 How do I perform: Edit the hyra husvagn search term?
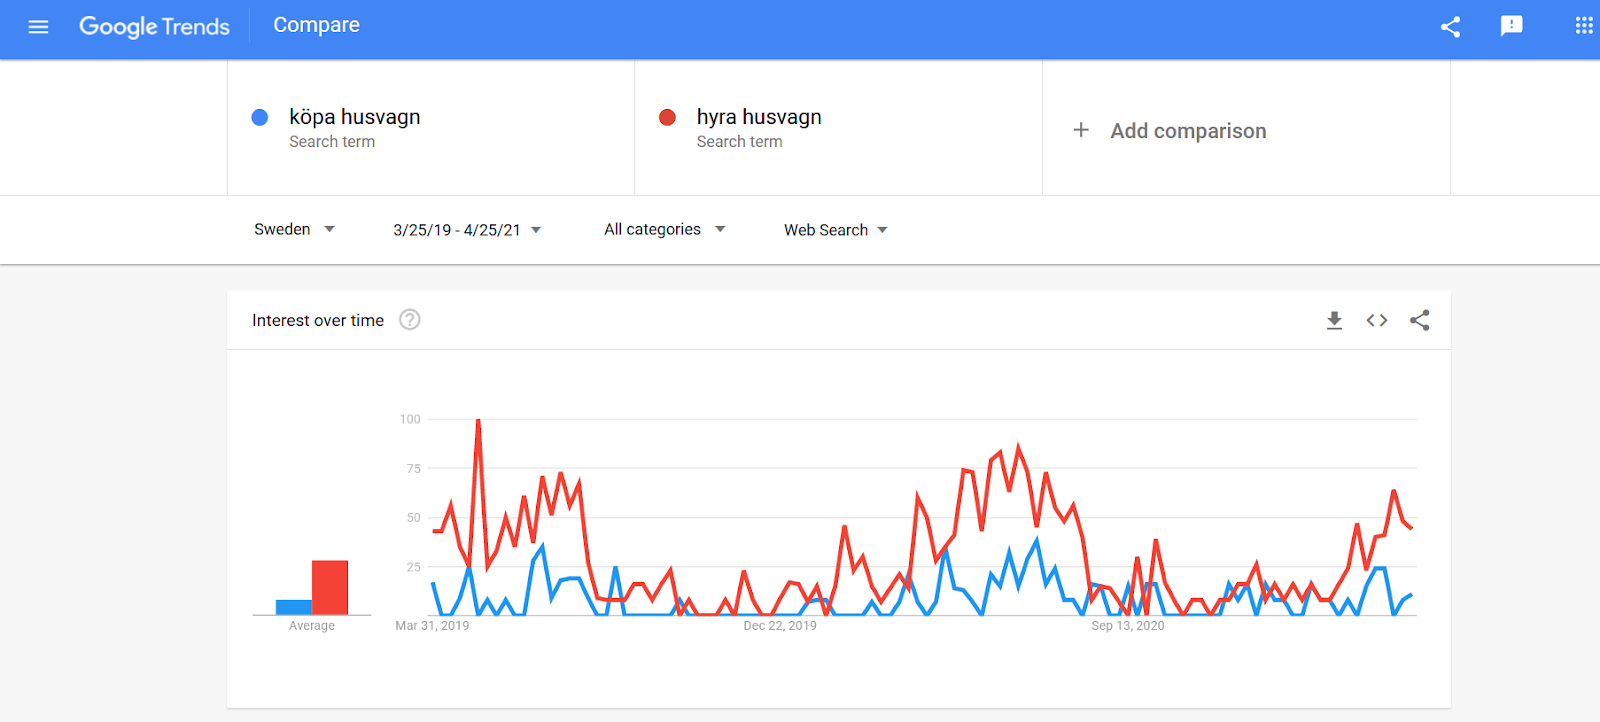click(x=758, y=117)
